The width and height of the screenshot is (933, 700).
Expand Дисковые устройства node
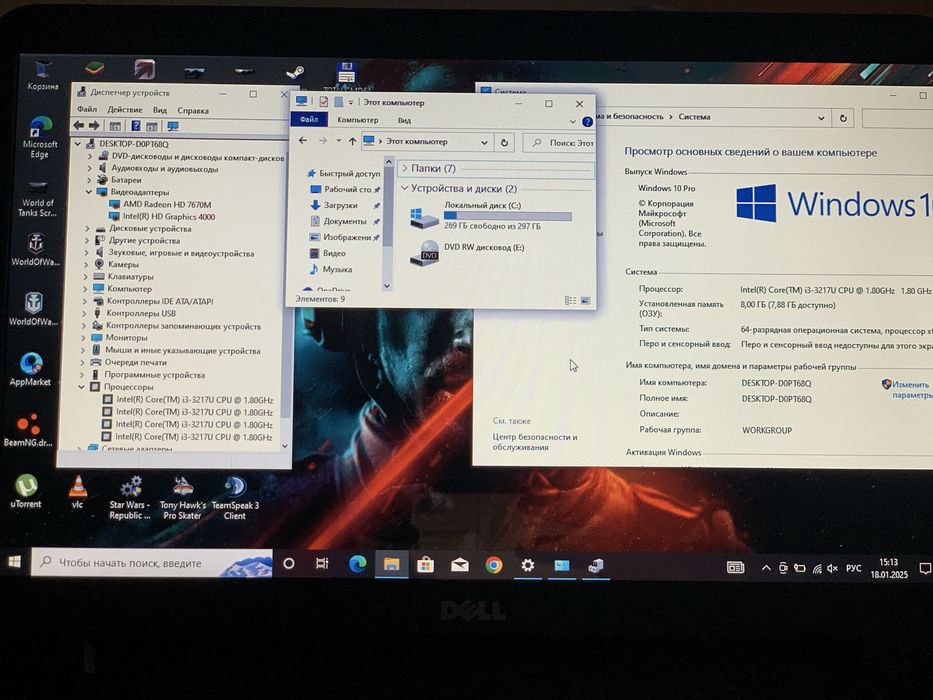[87, 229]
